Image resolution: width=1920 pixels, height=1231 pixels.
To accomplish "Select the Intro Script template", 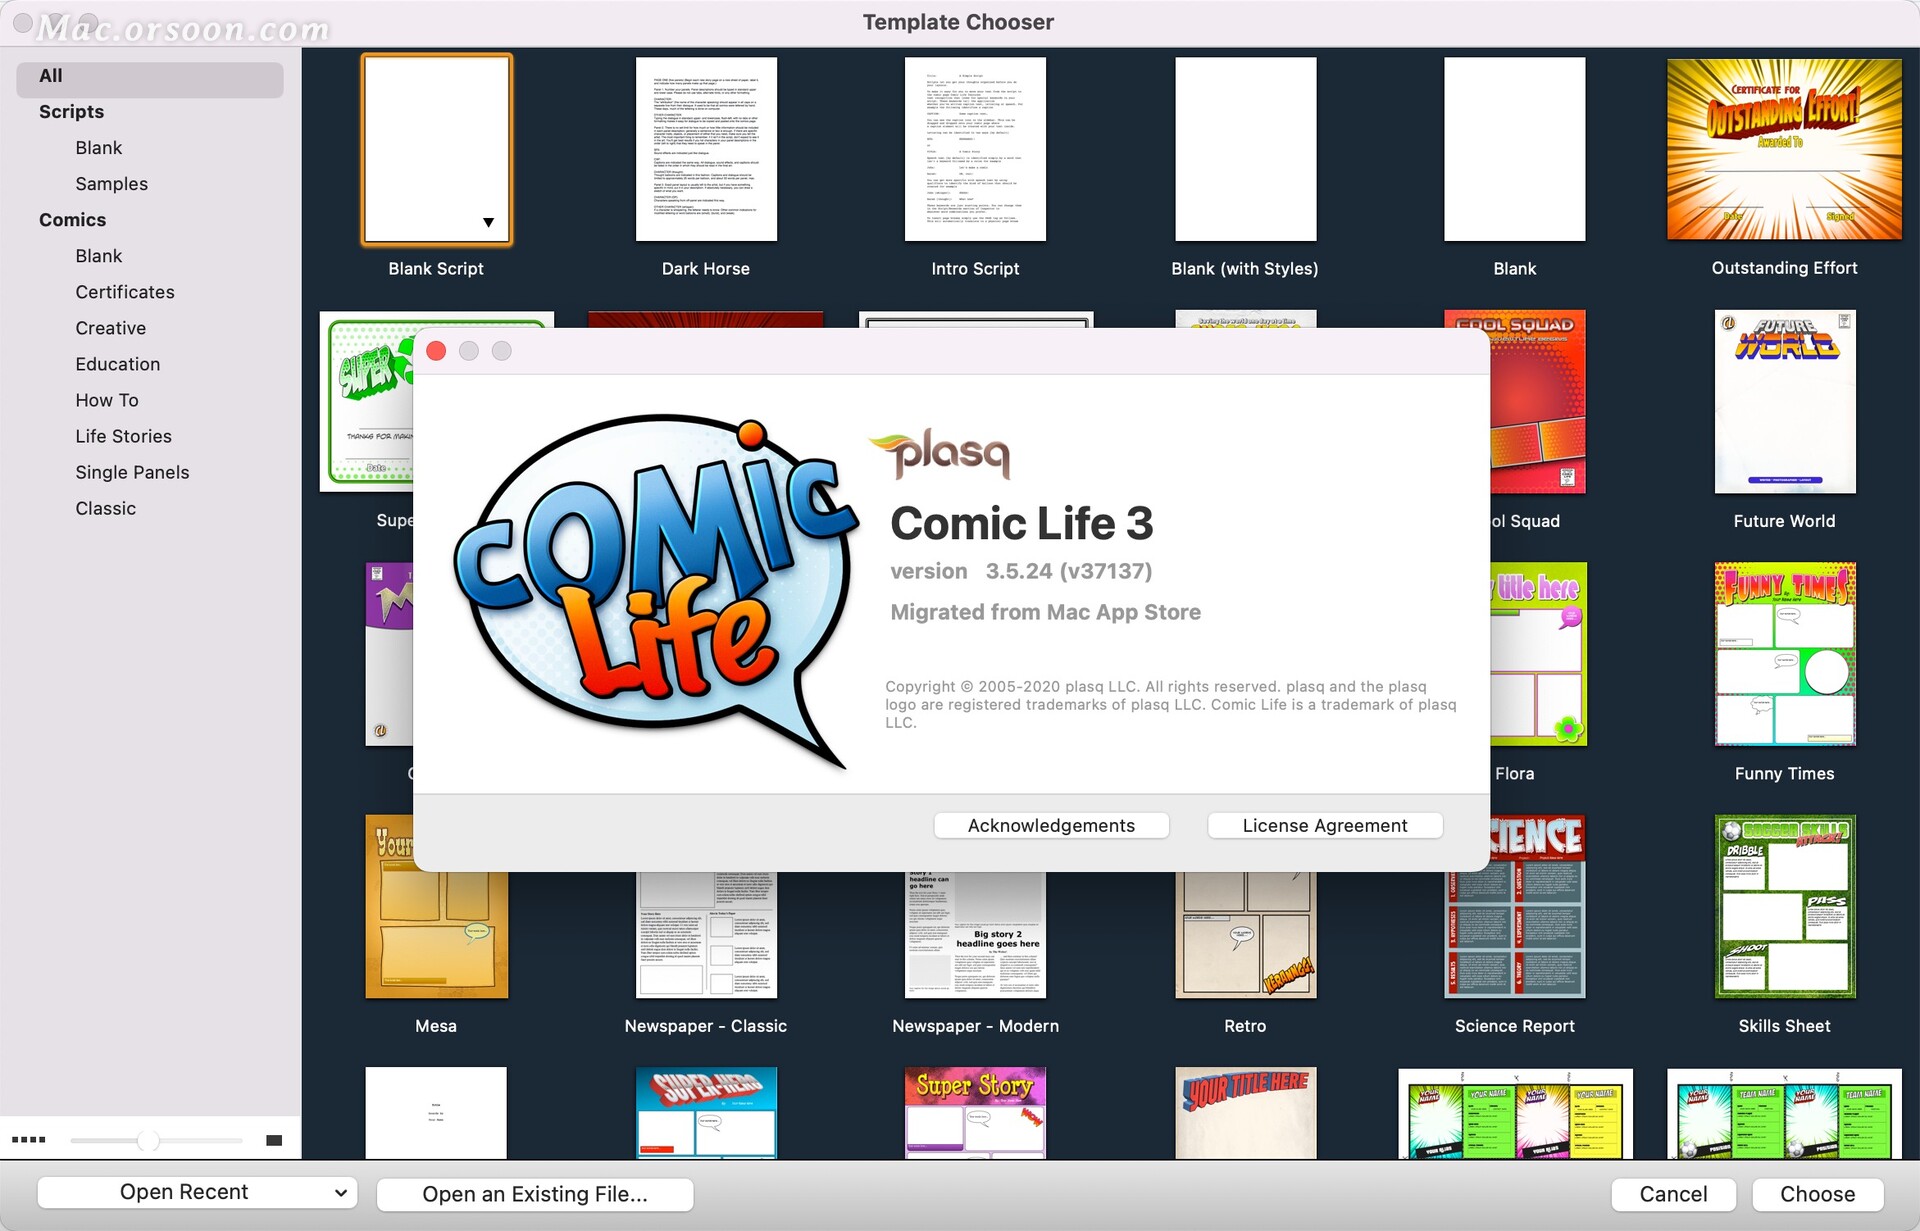I will pos(975,149).
